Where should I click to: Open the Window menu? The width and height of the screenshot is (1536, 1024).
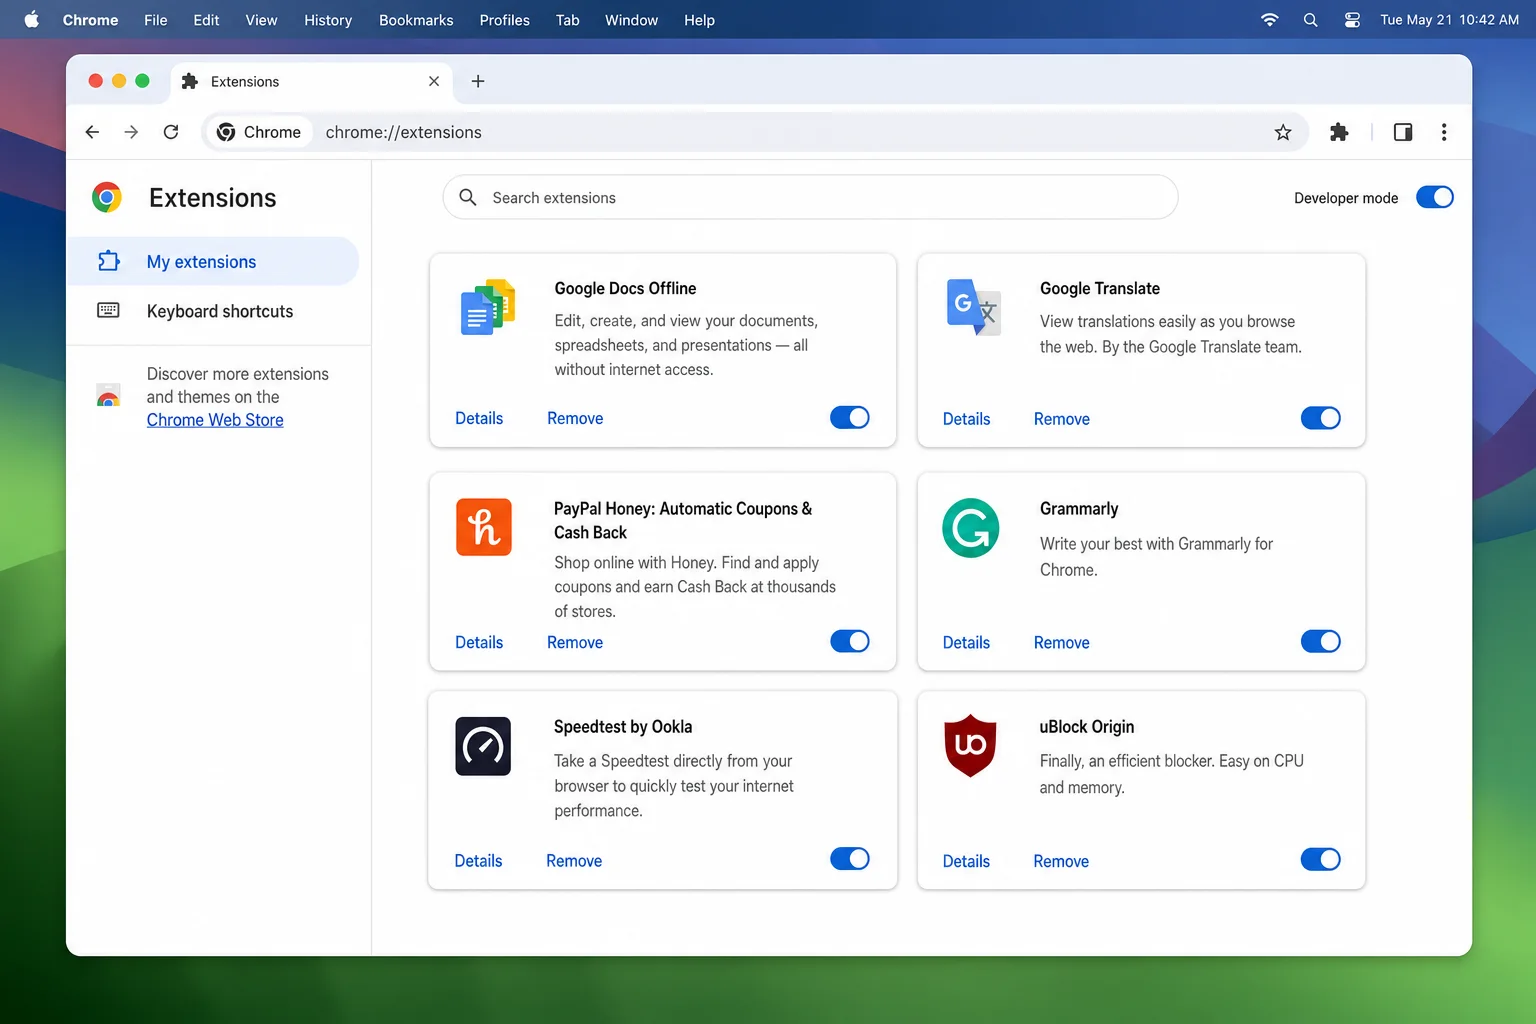[x=631, y=20]
